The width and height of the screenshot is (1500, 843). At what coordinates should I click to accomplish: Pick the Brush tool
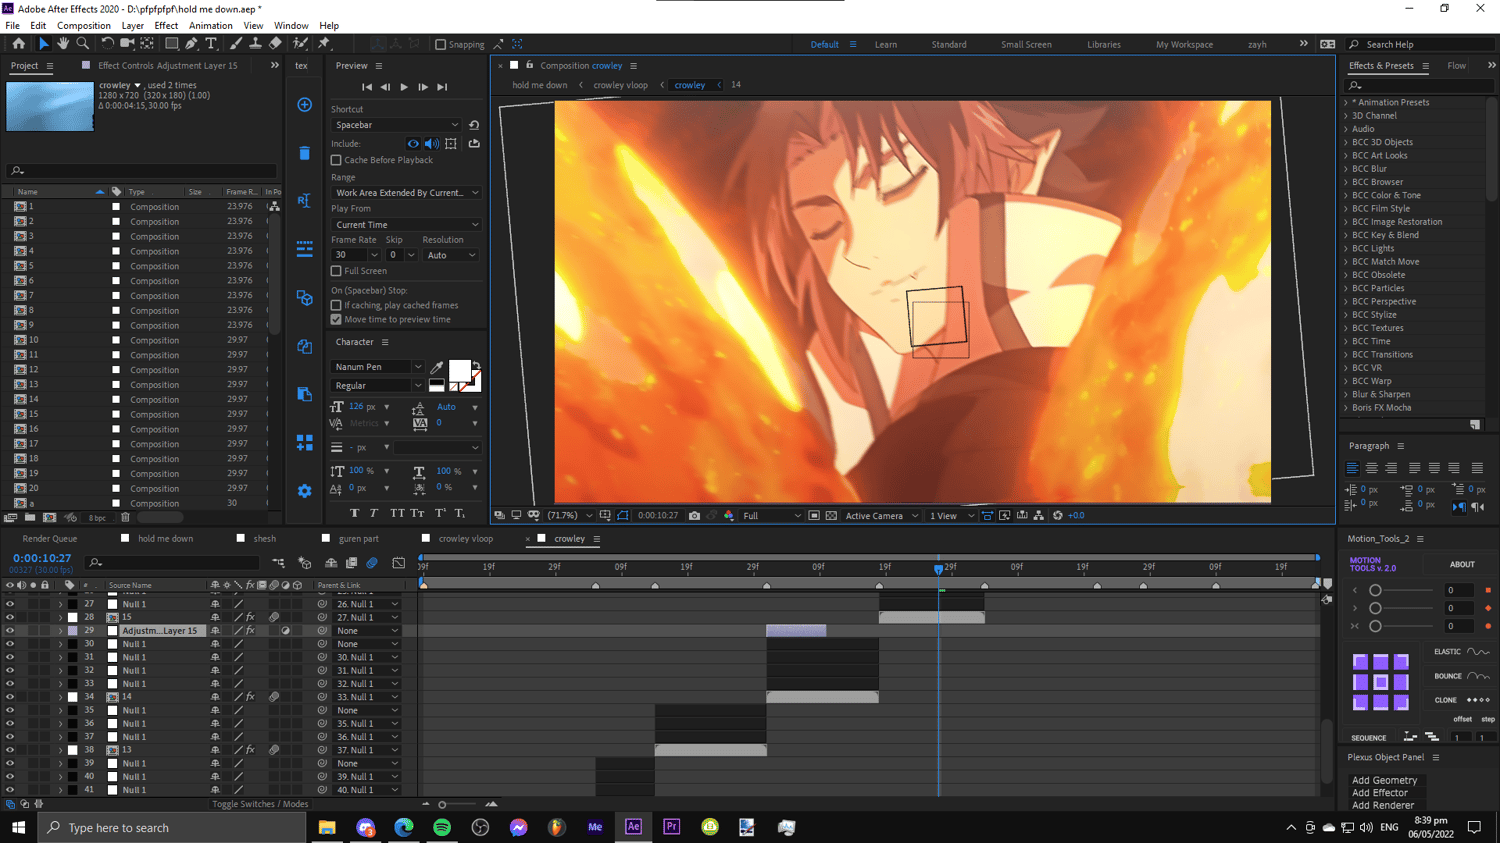coord(236,44)
